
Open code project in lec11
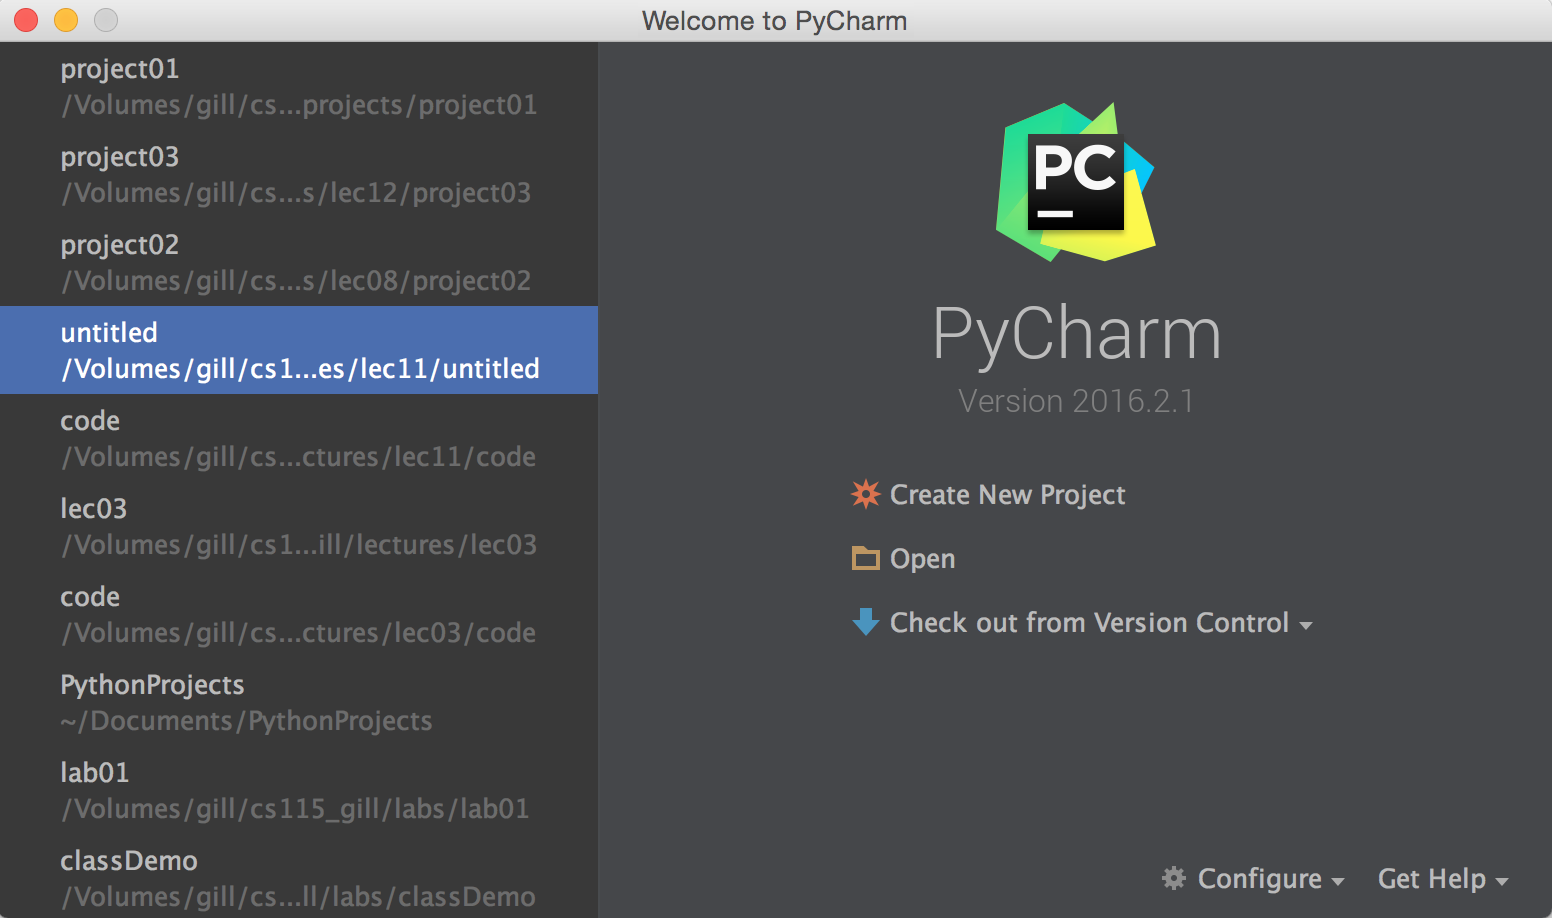[x=299, y=438]
